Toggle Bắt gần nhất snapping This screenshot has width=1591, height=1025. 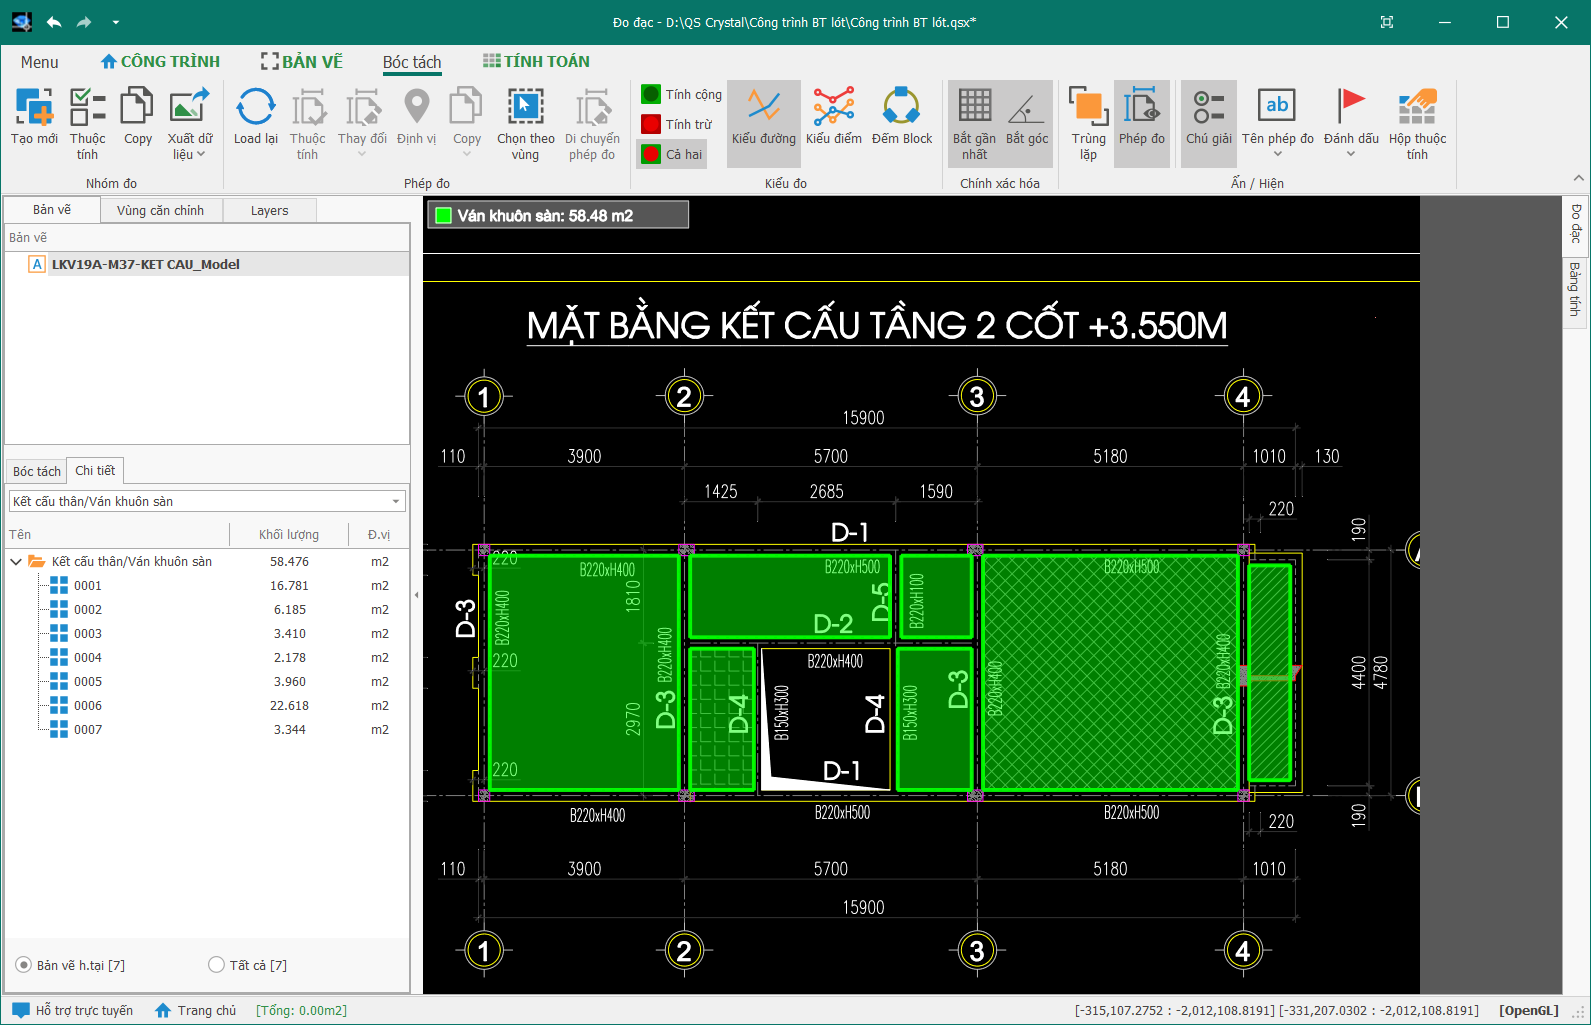(974, 108)
